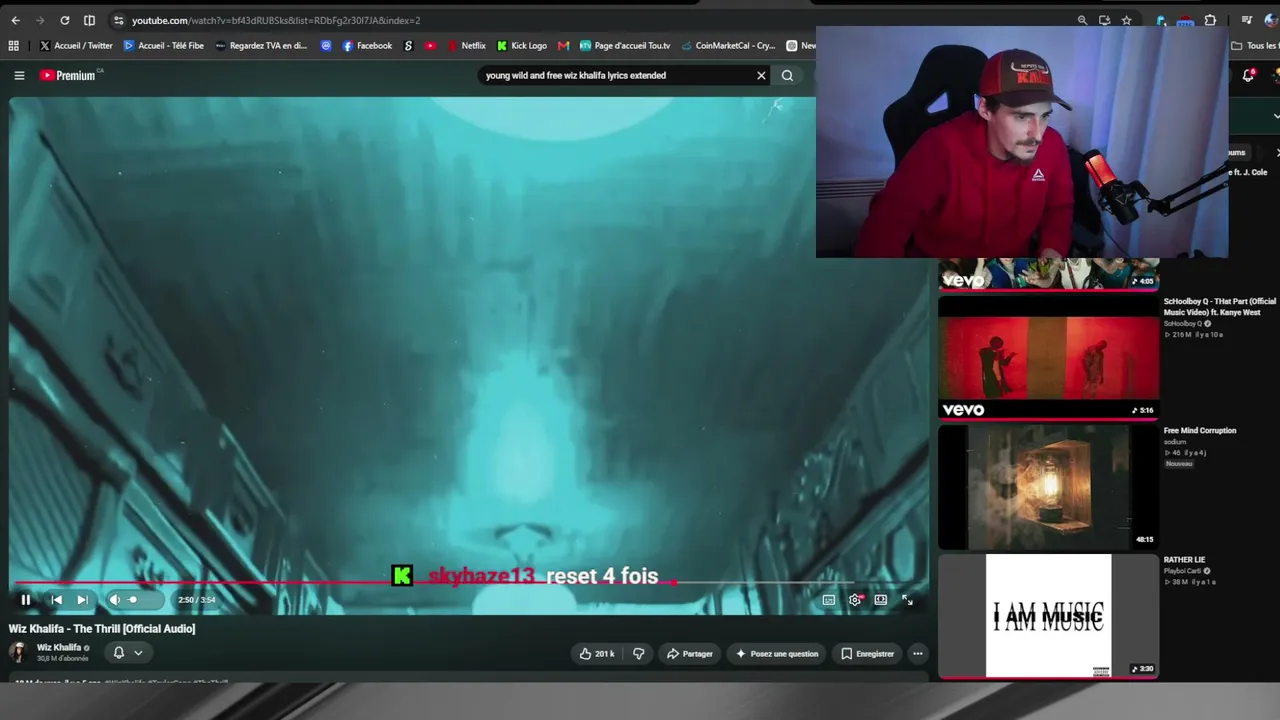This screenshot has width=1280, height=720.
Task: Open the site information icon in address bar
Action: coord(118,20)
